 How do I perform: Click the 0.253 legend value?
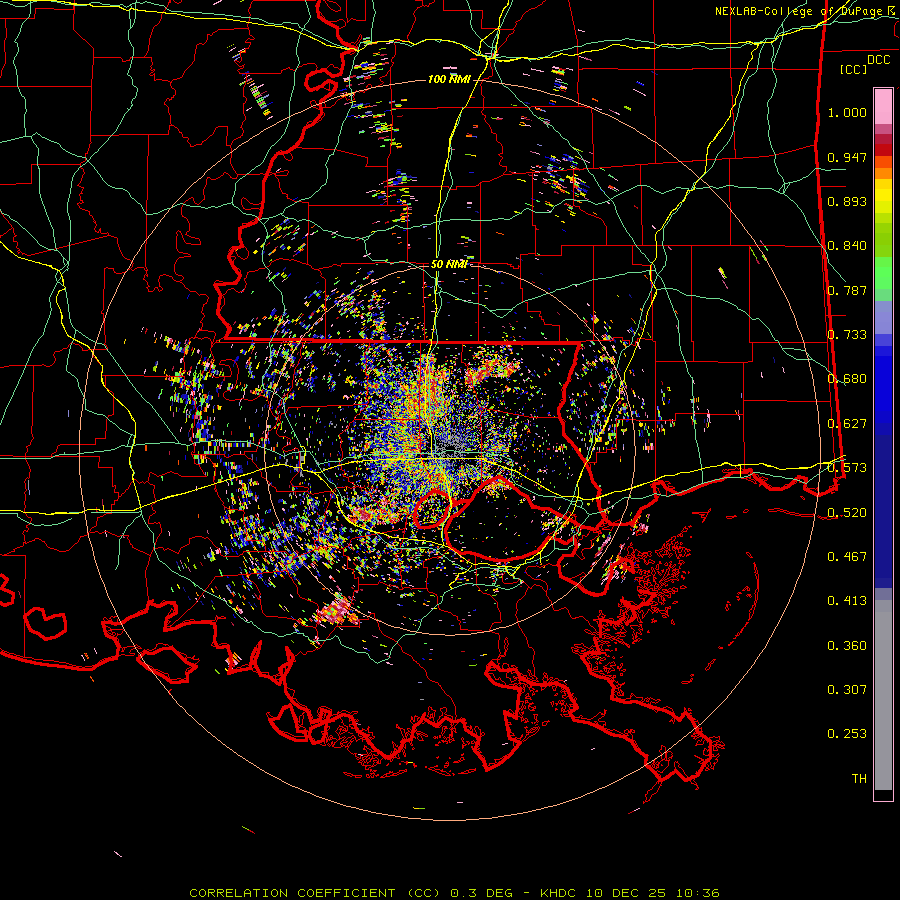847,734
